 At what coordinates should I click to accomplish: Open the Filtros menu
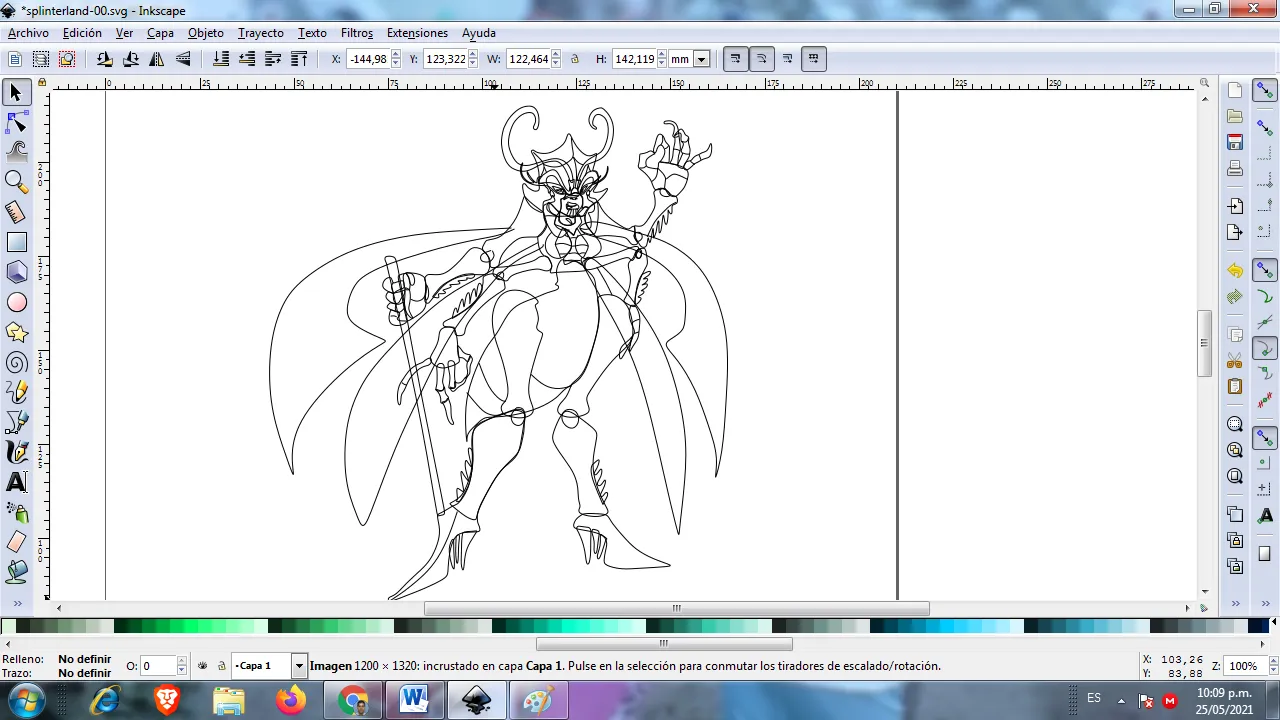tap(357, 33)
